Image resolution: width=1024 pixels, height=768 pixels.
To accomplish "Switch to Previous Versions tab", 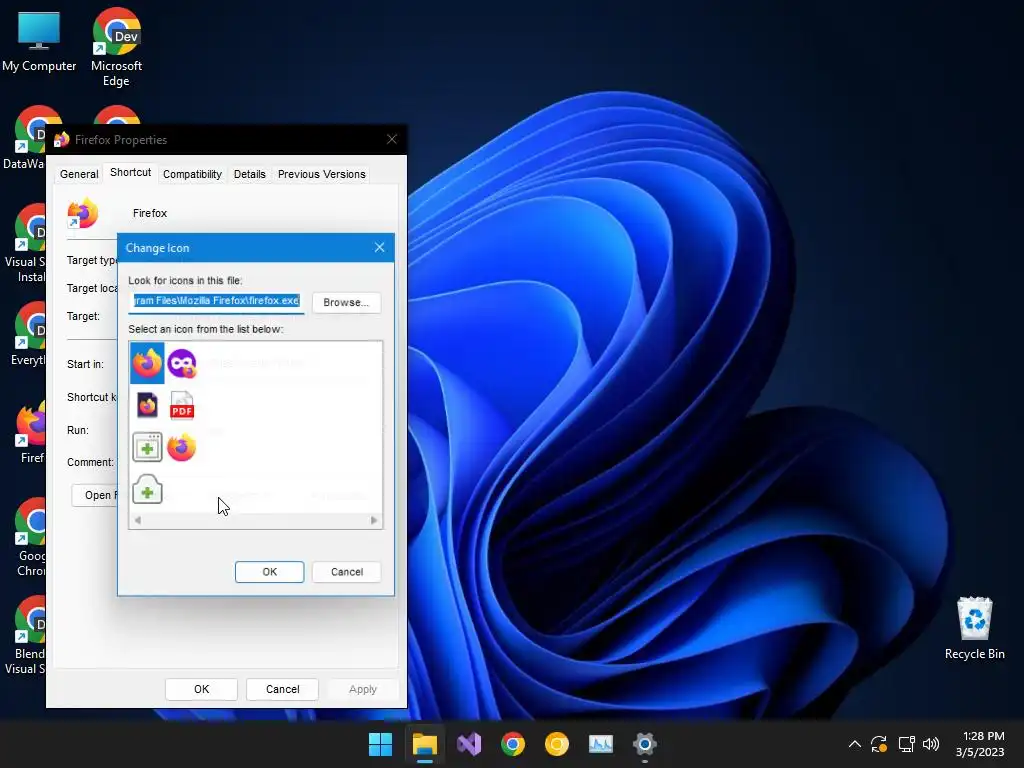I will tap(321, 174).
